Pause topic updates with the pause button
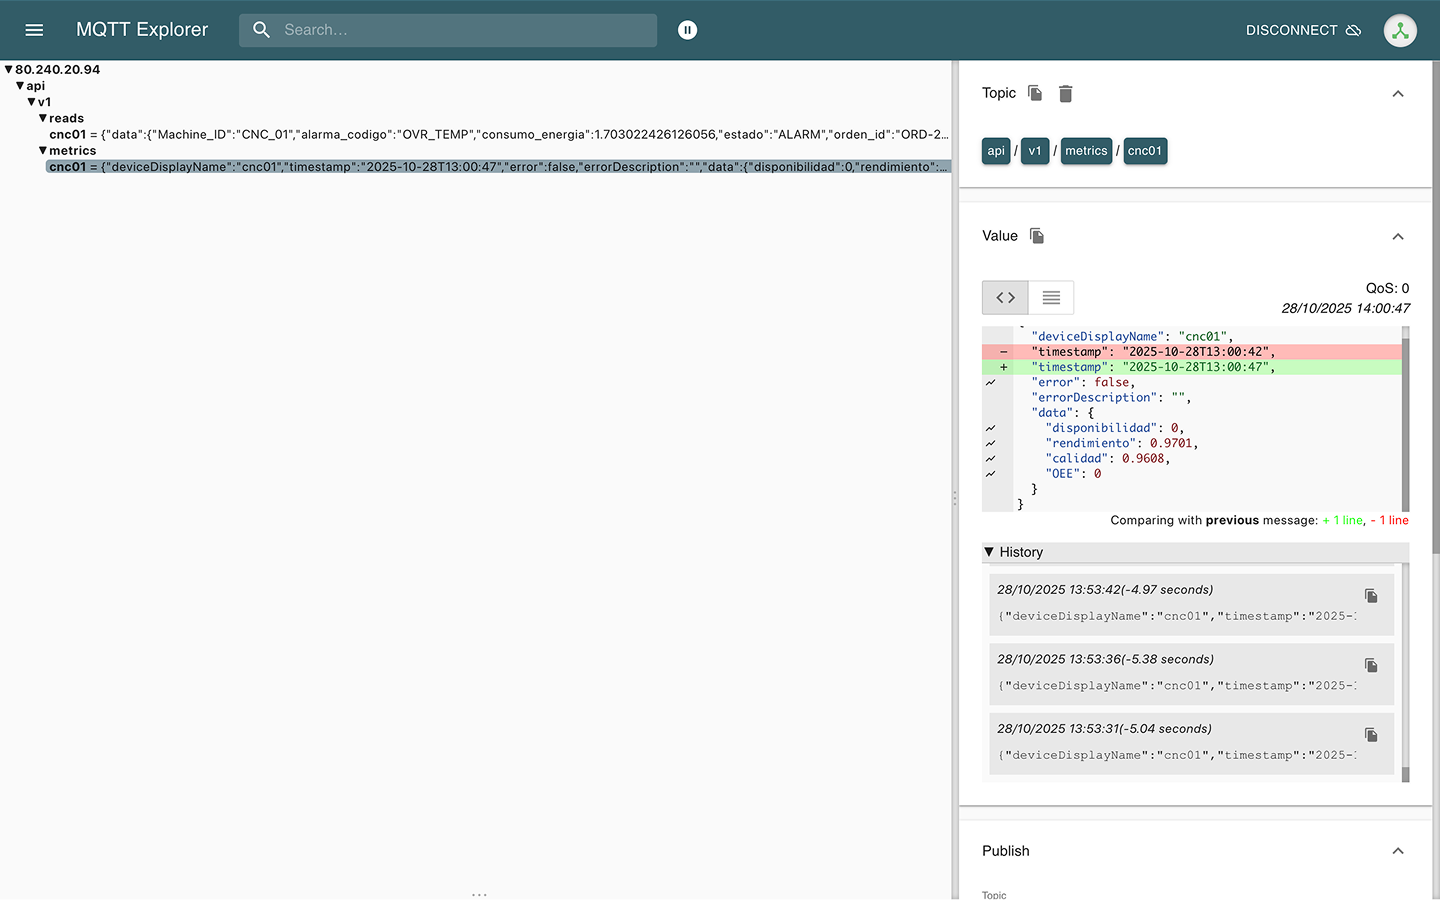 point(687,30)
